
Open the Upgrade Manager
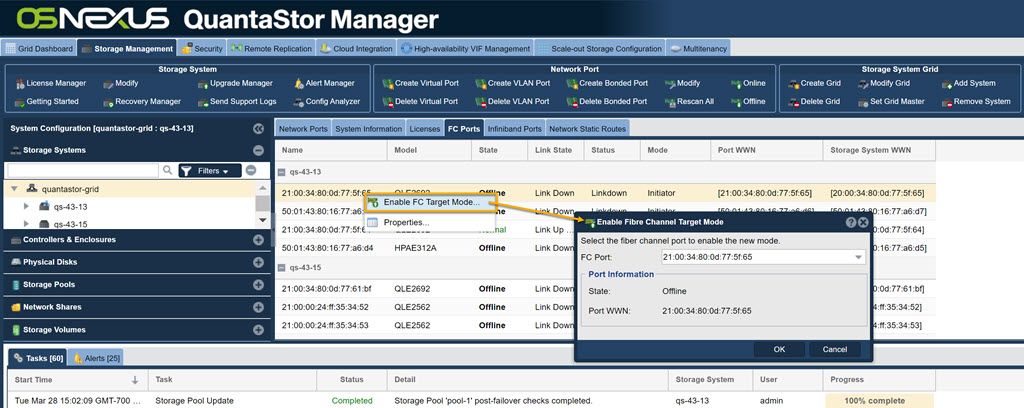[x=236, y=84]
